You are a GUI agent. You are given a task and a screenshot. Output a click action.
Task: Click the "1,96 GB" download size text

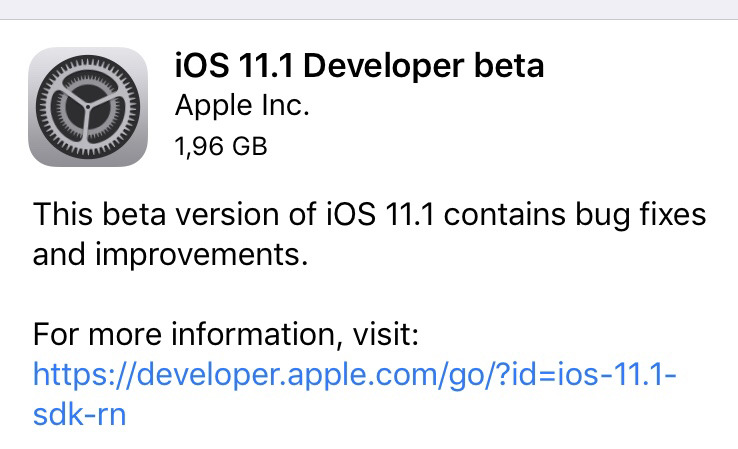click(221, 146)
